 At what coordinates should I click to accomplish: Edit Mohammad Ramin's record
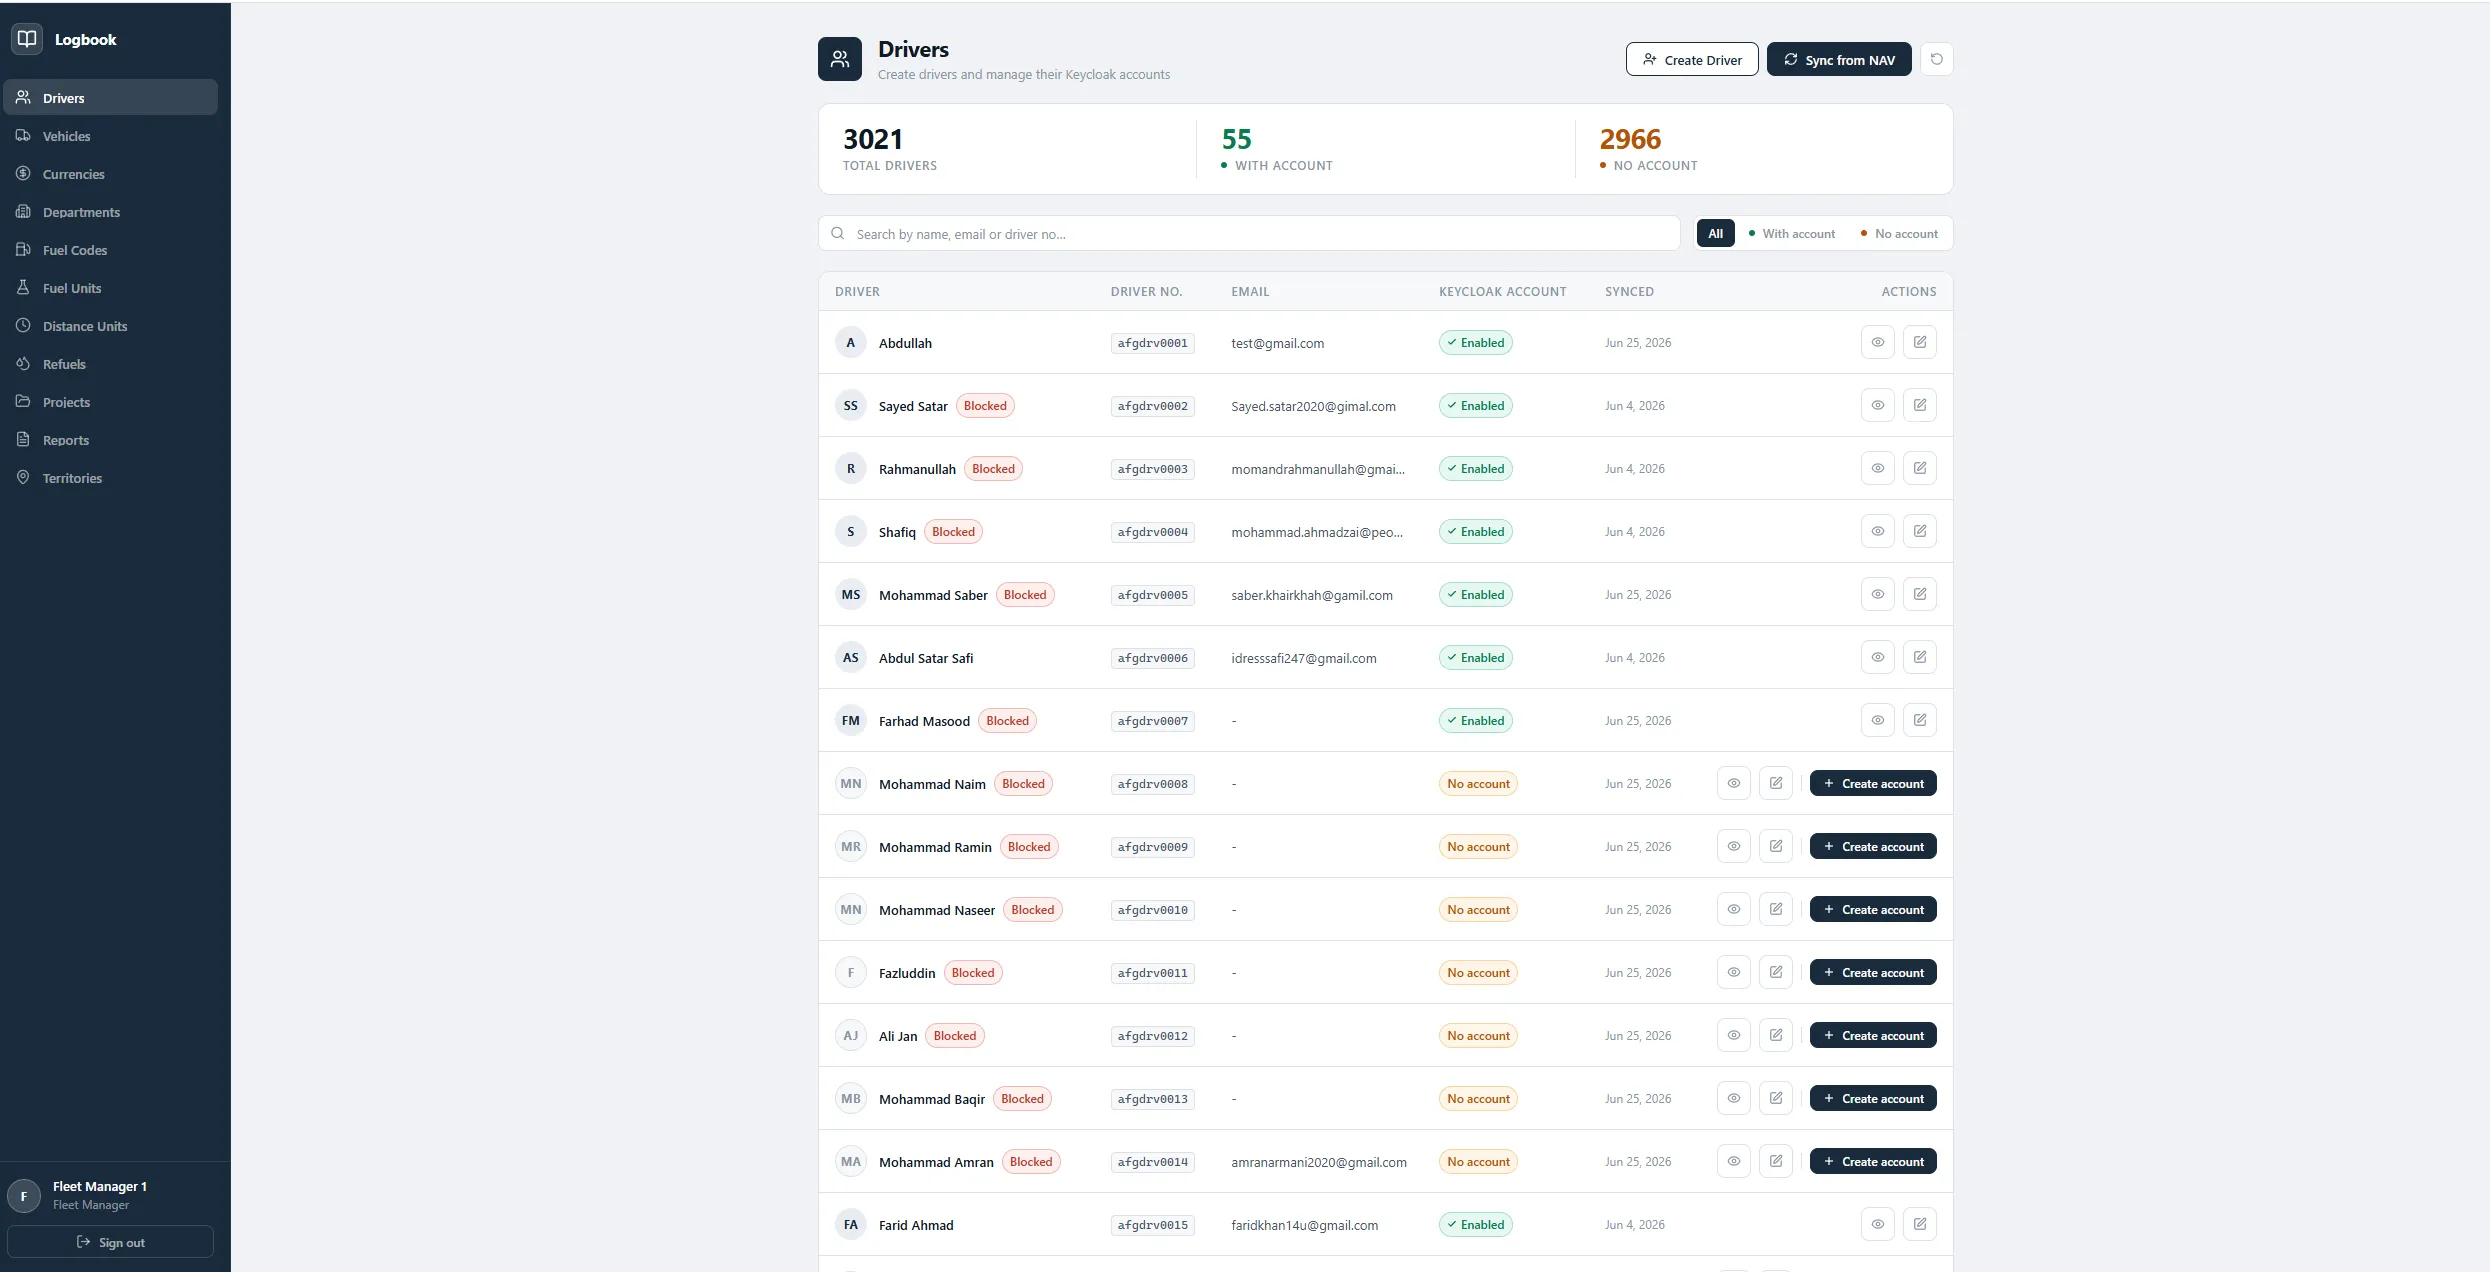click(1775, 846)
